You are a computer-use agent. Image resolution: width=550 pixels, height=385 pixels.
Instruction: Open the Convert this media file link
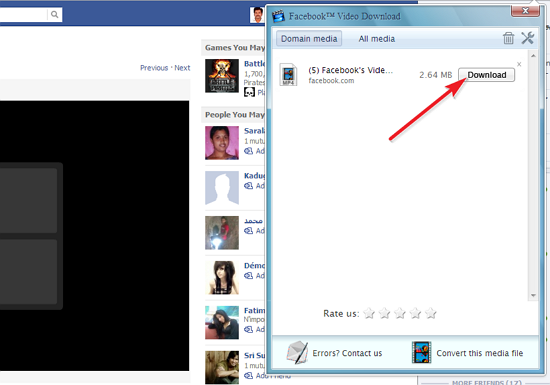(479, 353)
